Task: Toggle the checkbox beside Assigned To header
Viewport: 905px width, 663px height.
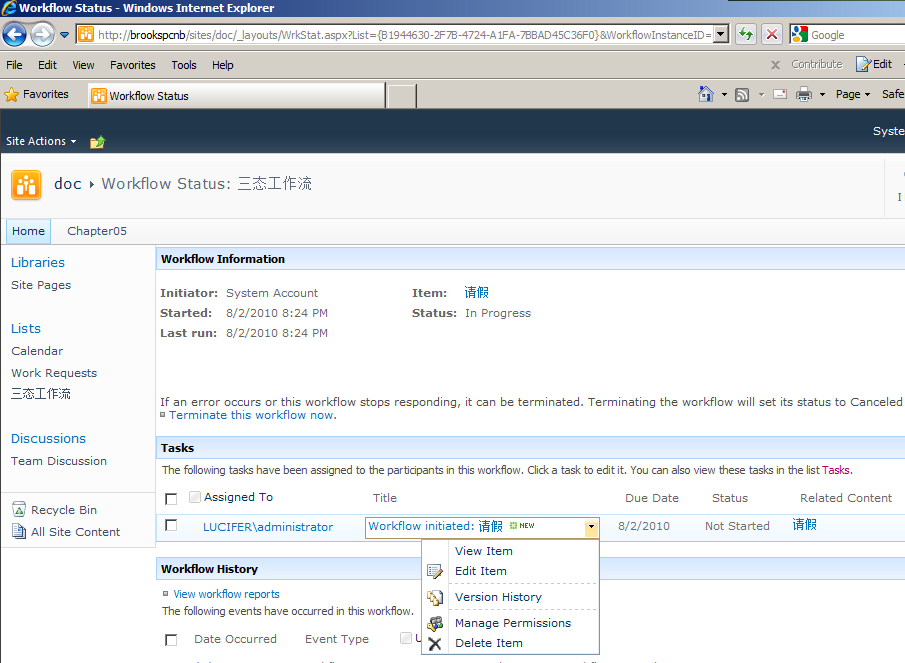Action: 195,497
